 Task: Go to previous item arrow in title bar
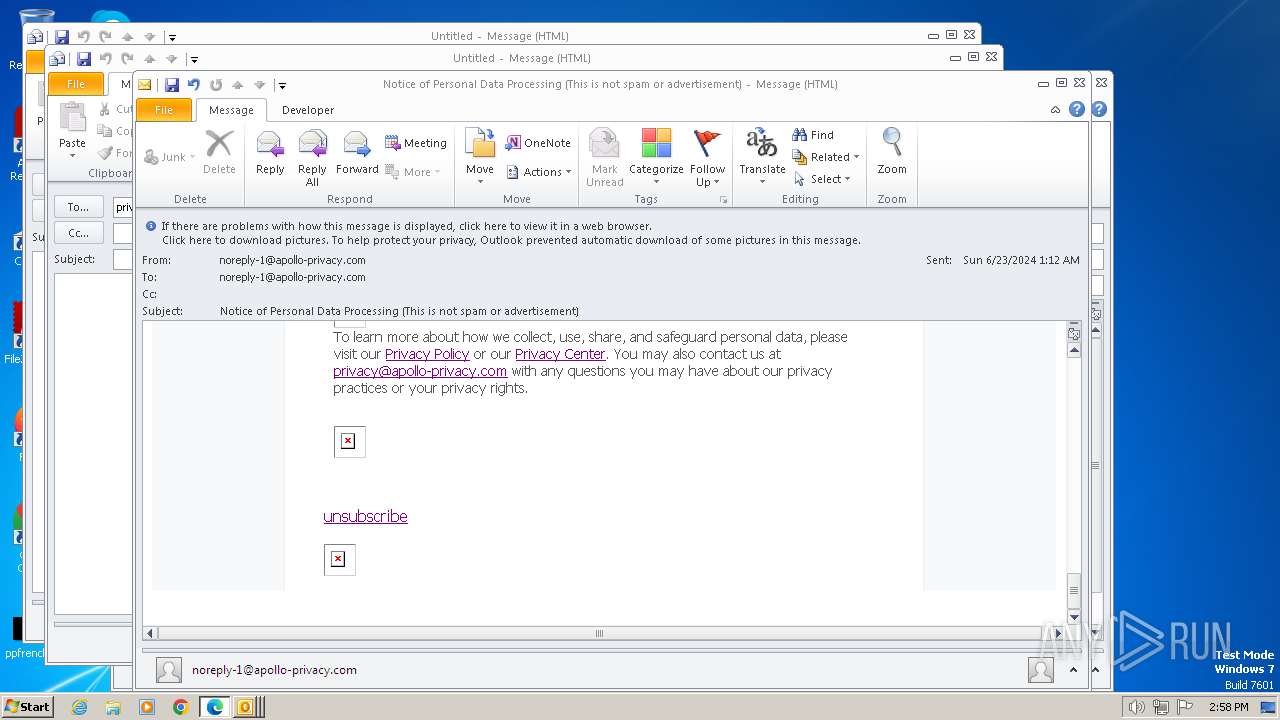click(238, 85)
